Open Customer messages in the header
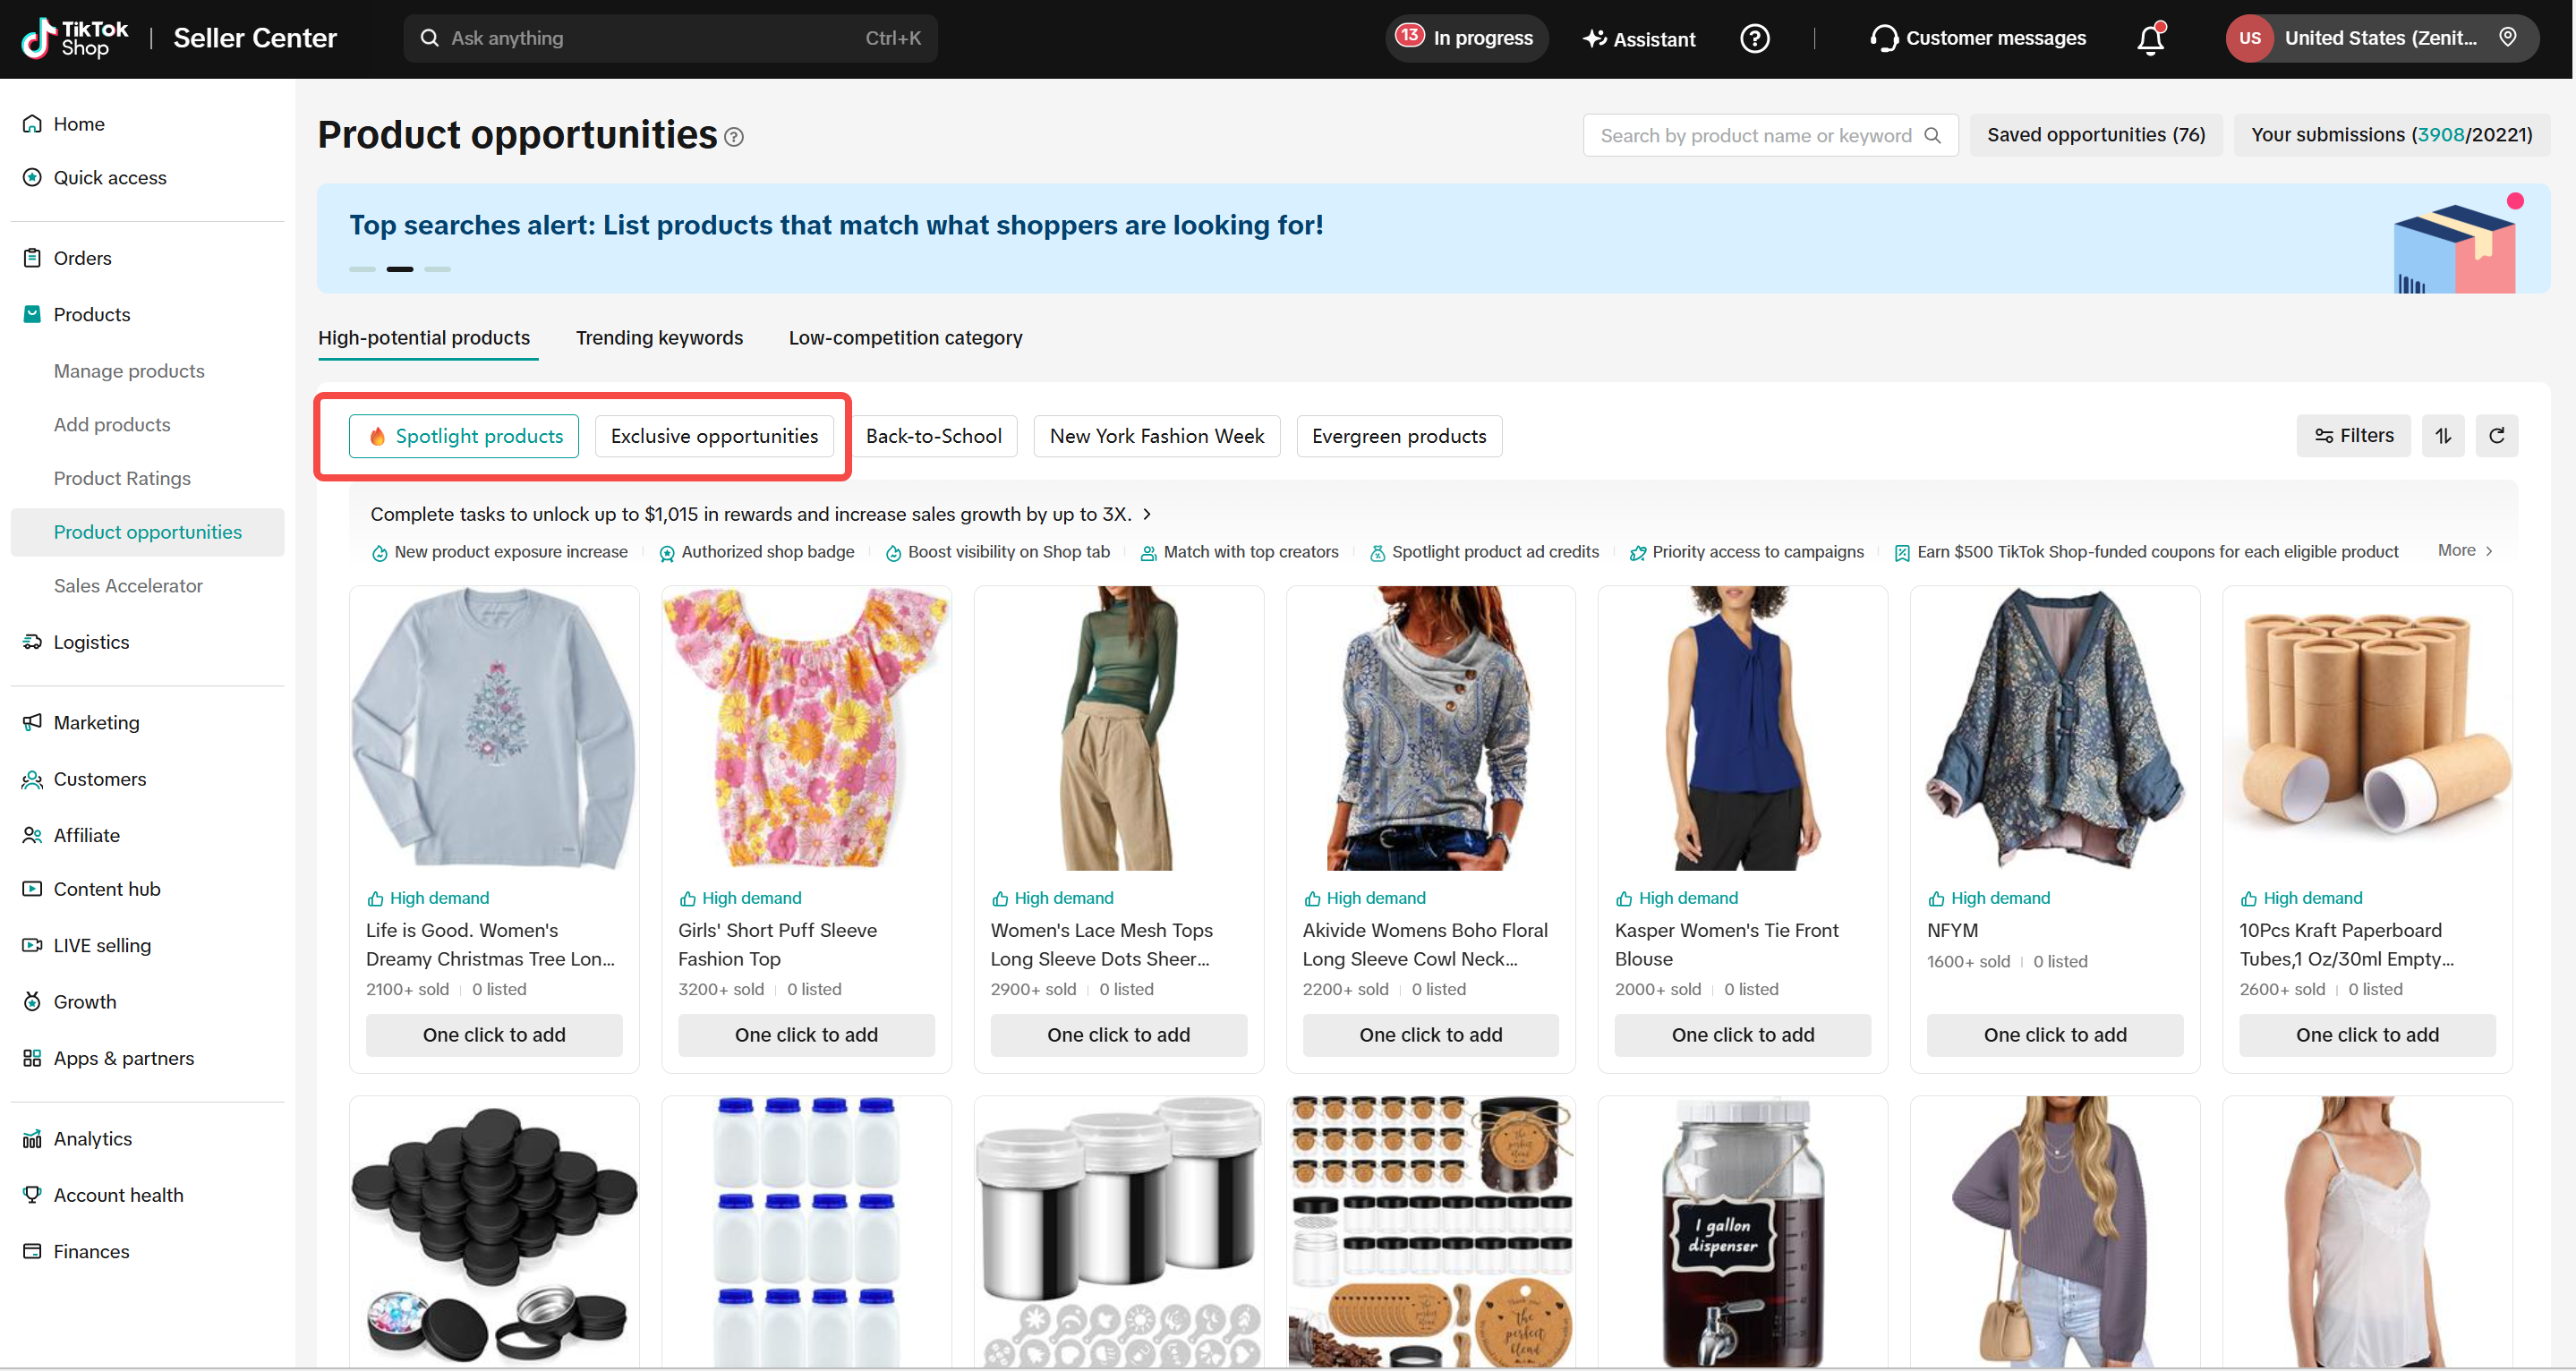The image size is (2576, 1371). tap(1978, 38)
